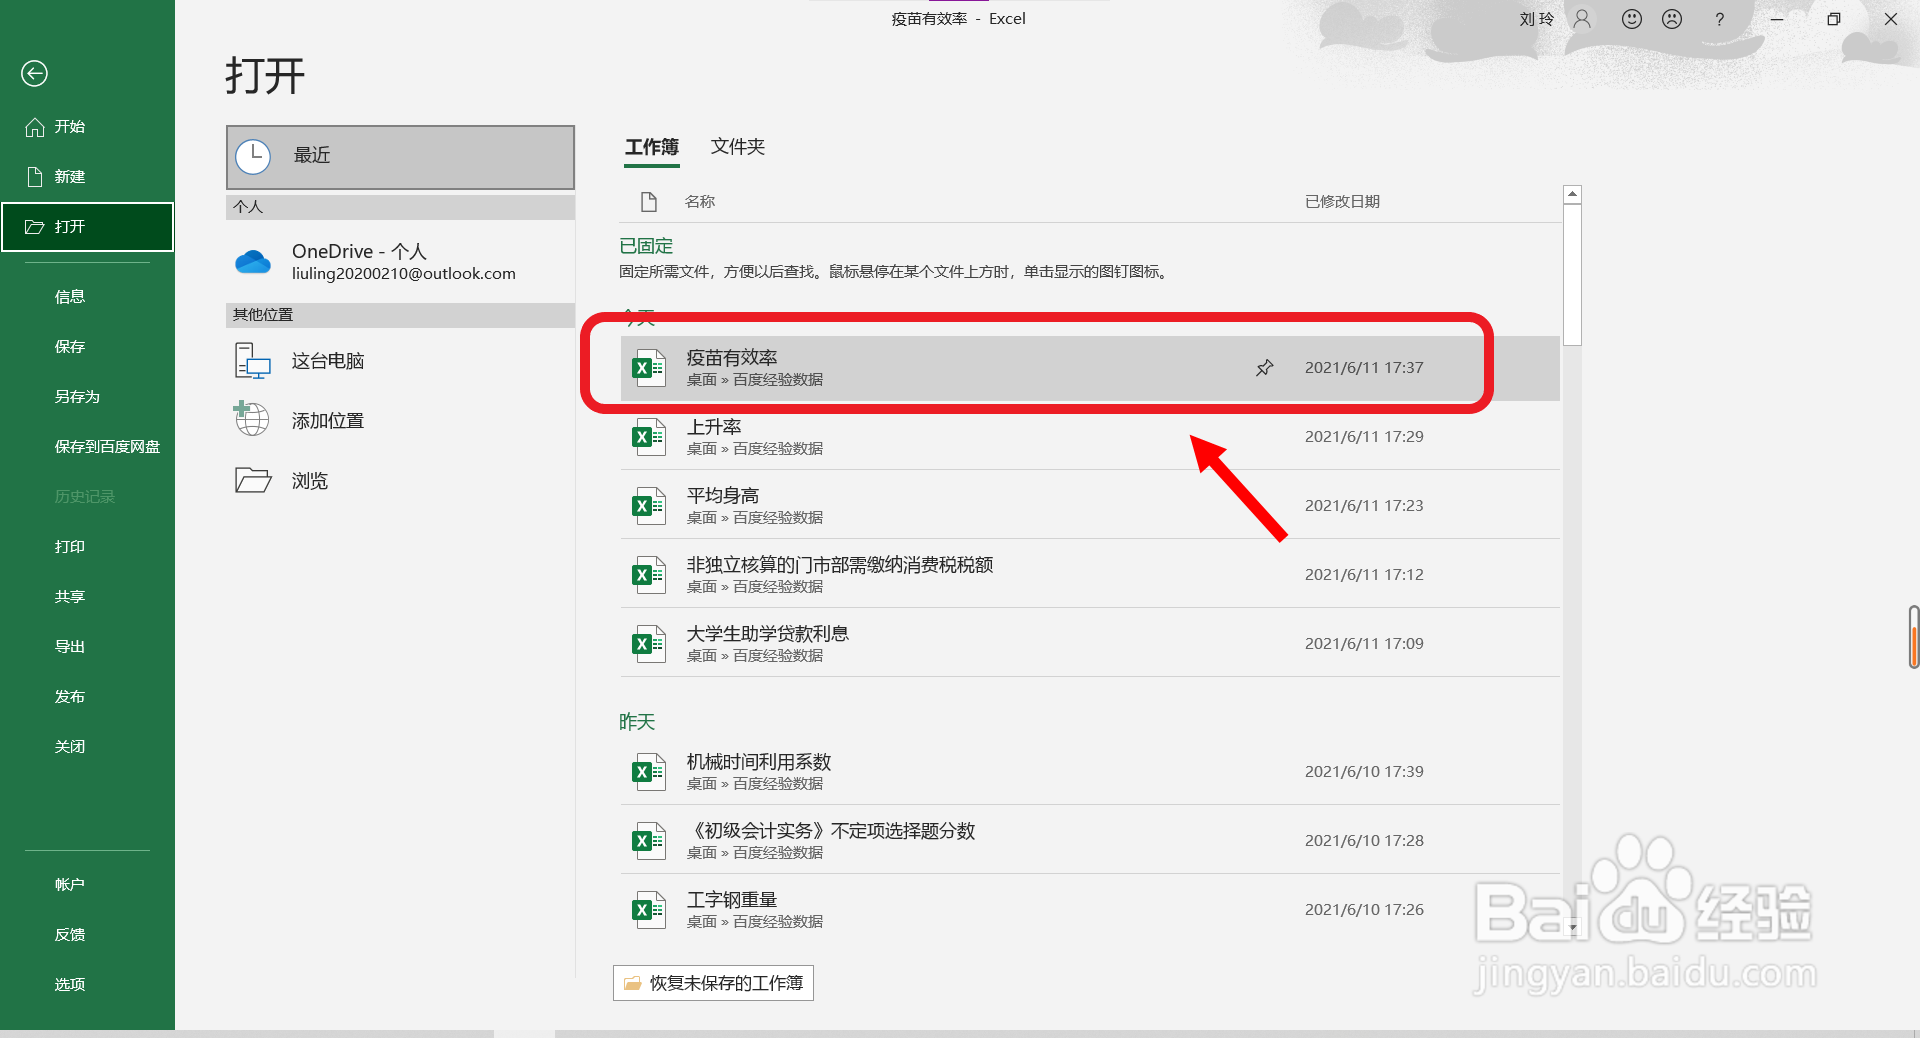The width and height of the screenshot is (1920, 1038).
Task: Click the 2021/6/10 17:39 modified date
Action: [x=1364, y=772]
